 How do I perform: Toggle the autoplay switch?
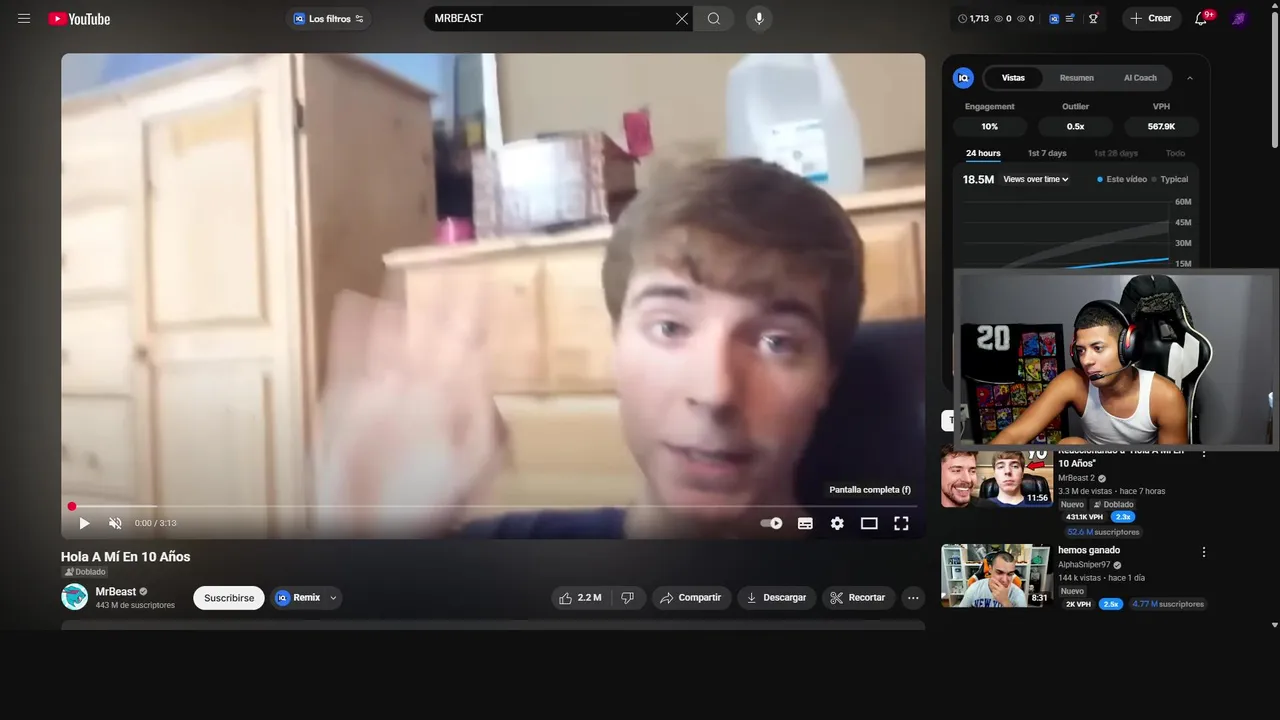[771, 523]
